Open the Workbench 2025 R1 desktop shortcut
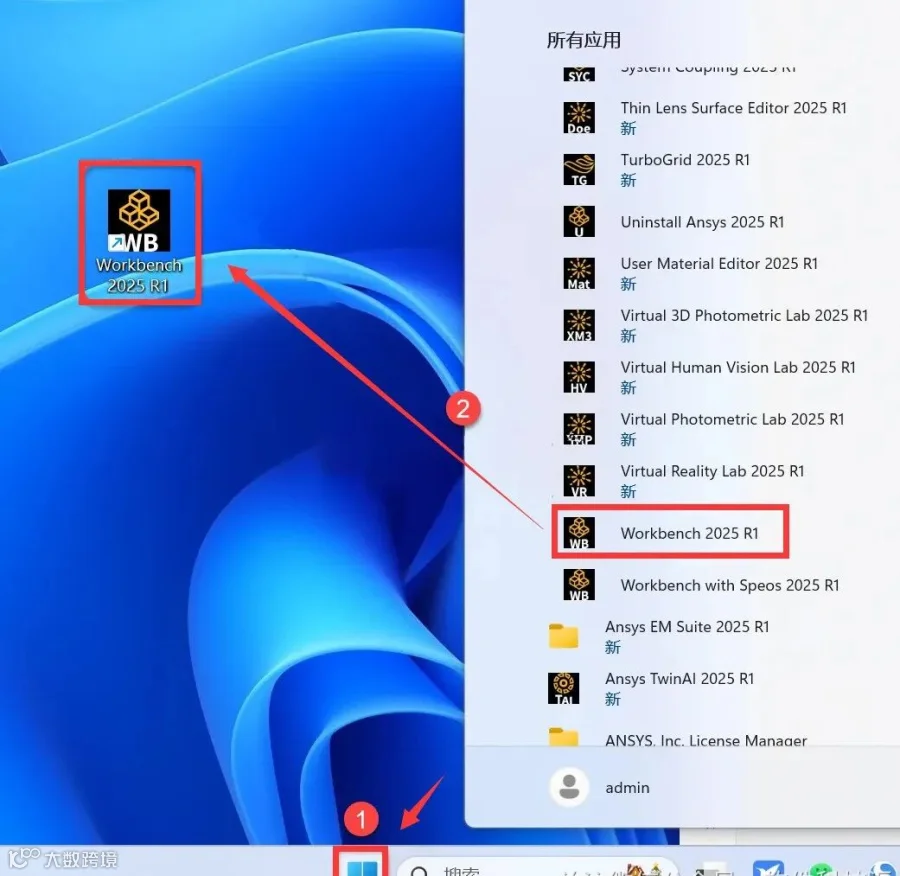This screenshot has width=900, height=876. [139, 241]
